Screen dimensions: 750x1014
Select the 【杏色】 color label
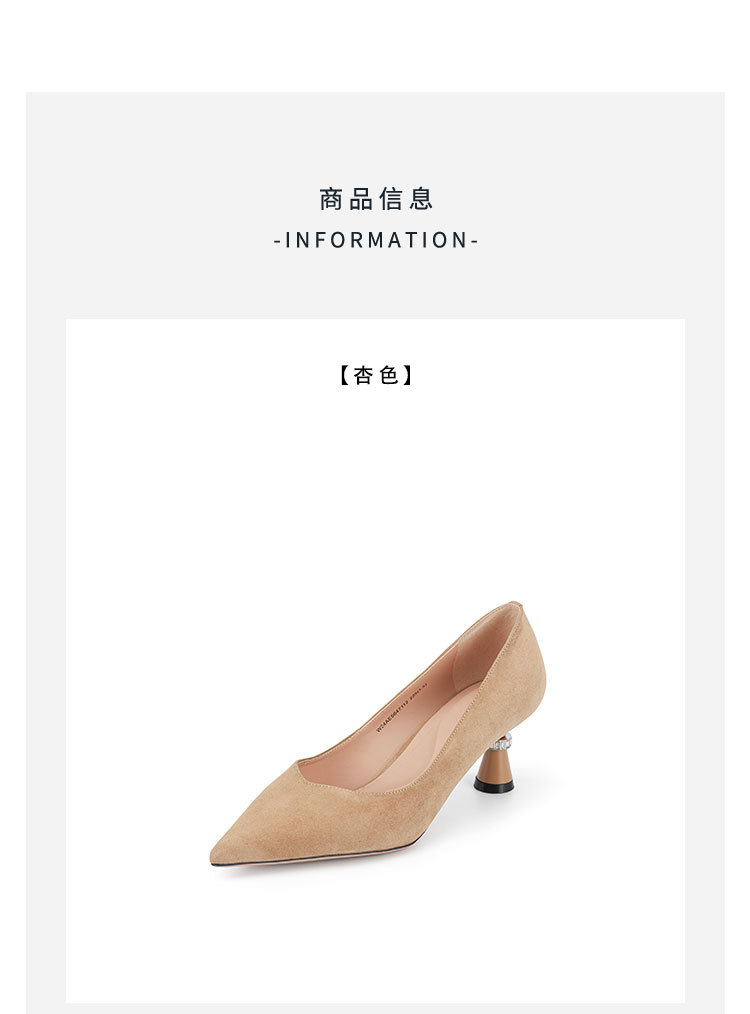point(376,374)
